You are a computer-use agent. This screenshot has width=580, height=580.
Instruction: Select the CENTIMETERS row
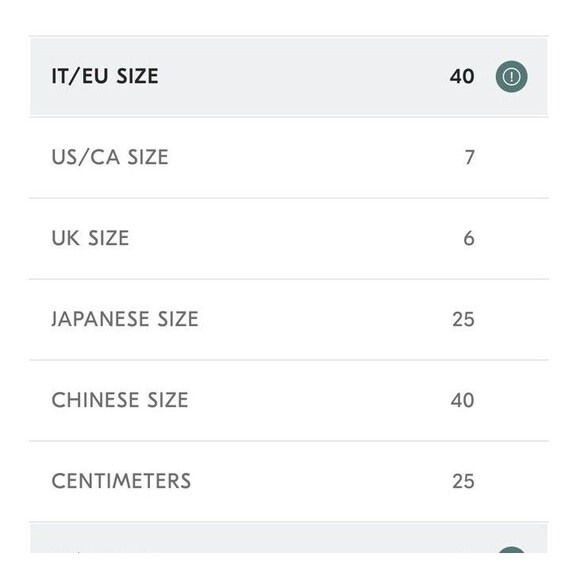[x=289, y=481]
